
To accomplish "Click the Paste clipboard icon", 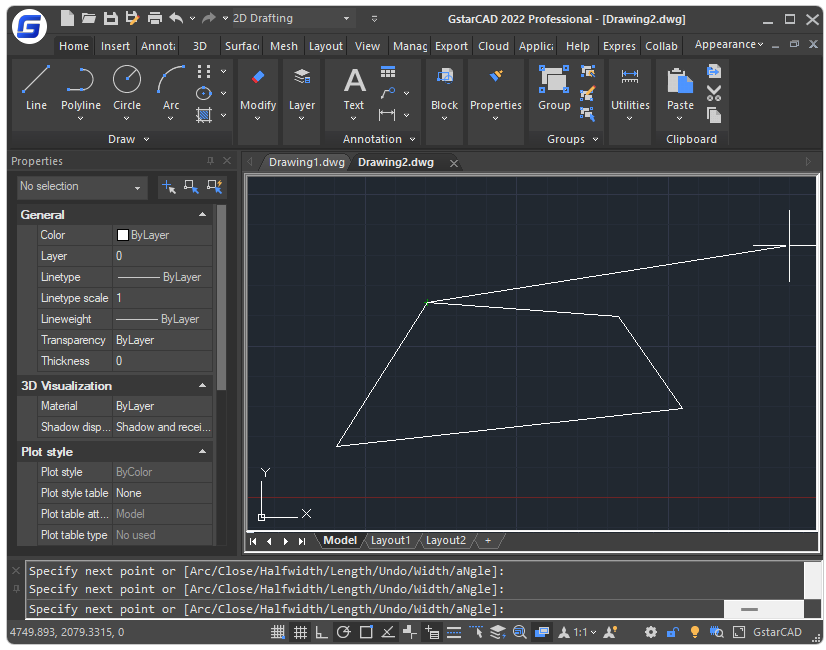I will click(x=680, y=81).
